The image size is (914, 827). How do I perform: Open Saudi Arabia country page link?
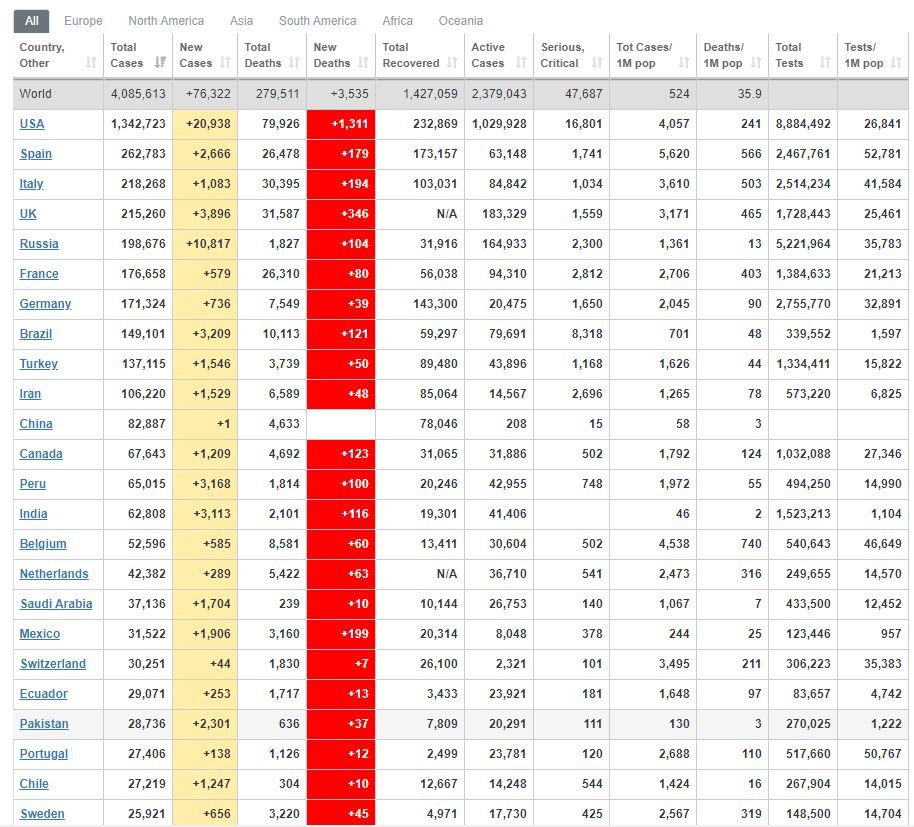coord(56,604)
